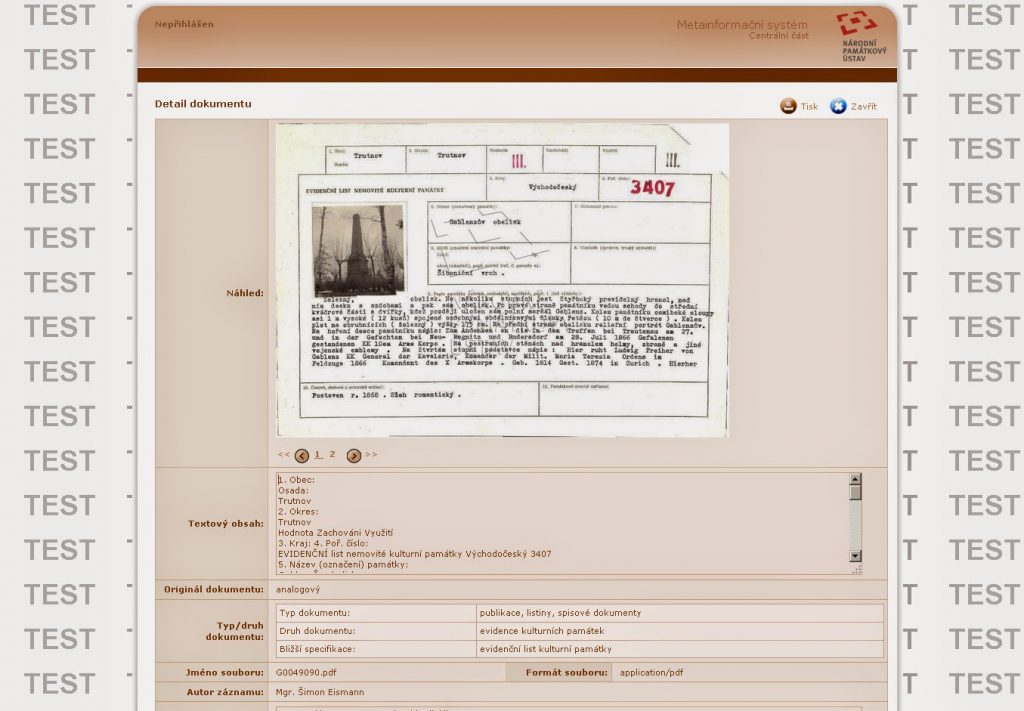This screenshot has height=711, width=1024.
Task: Click the Typ dokumentu label cell
Action: (x=376, y=613)
